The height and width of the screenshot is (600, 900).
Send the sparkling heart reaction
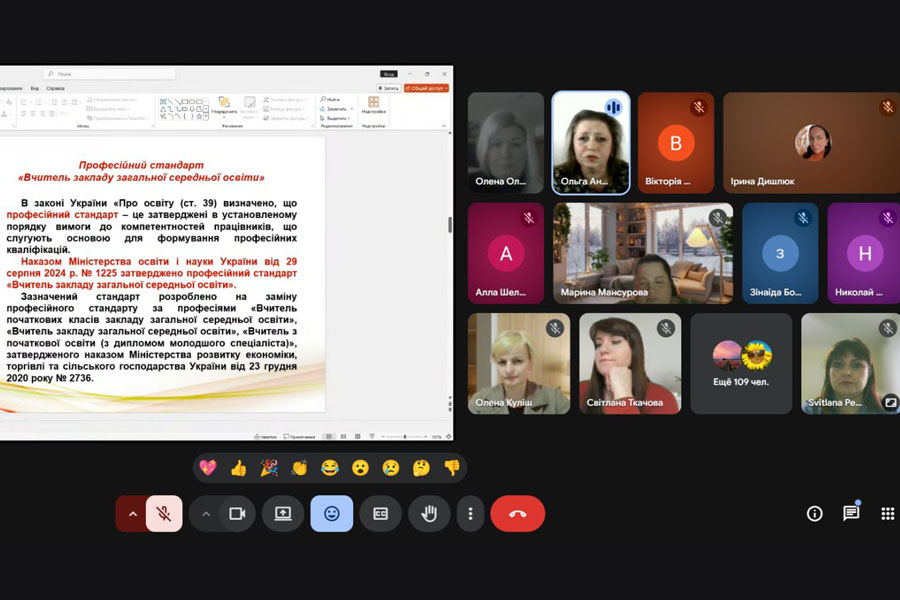coord(208,468)
